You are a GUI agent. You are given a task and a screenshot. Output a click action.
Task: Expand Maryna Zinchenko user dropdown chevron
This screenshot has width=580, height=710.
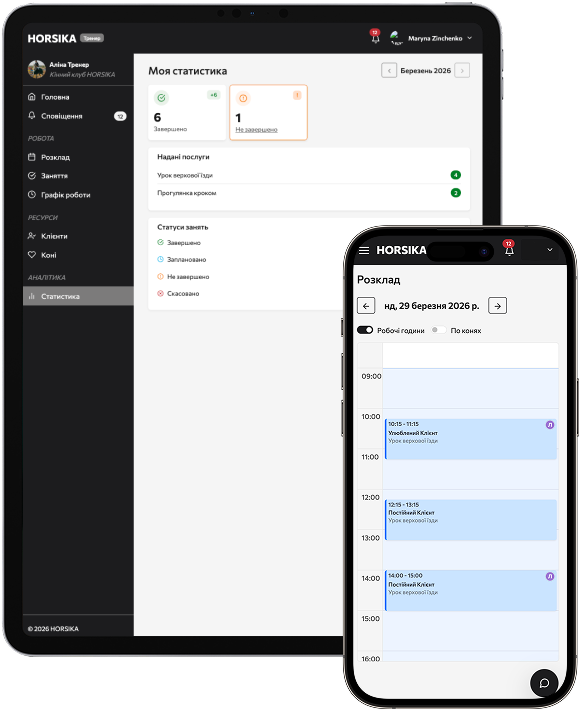470,38
